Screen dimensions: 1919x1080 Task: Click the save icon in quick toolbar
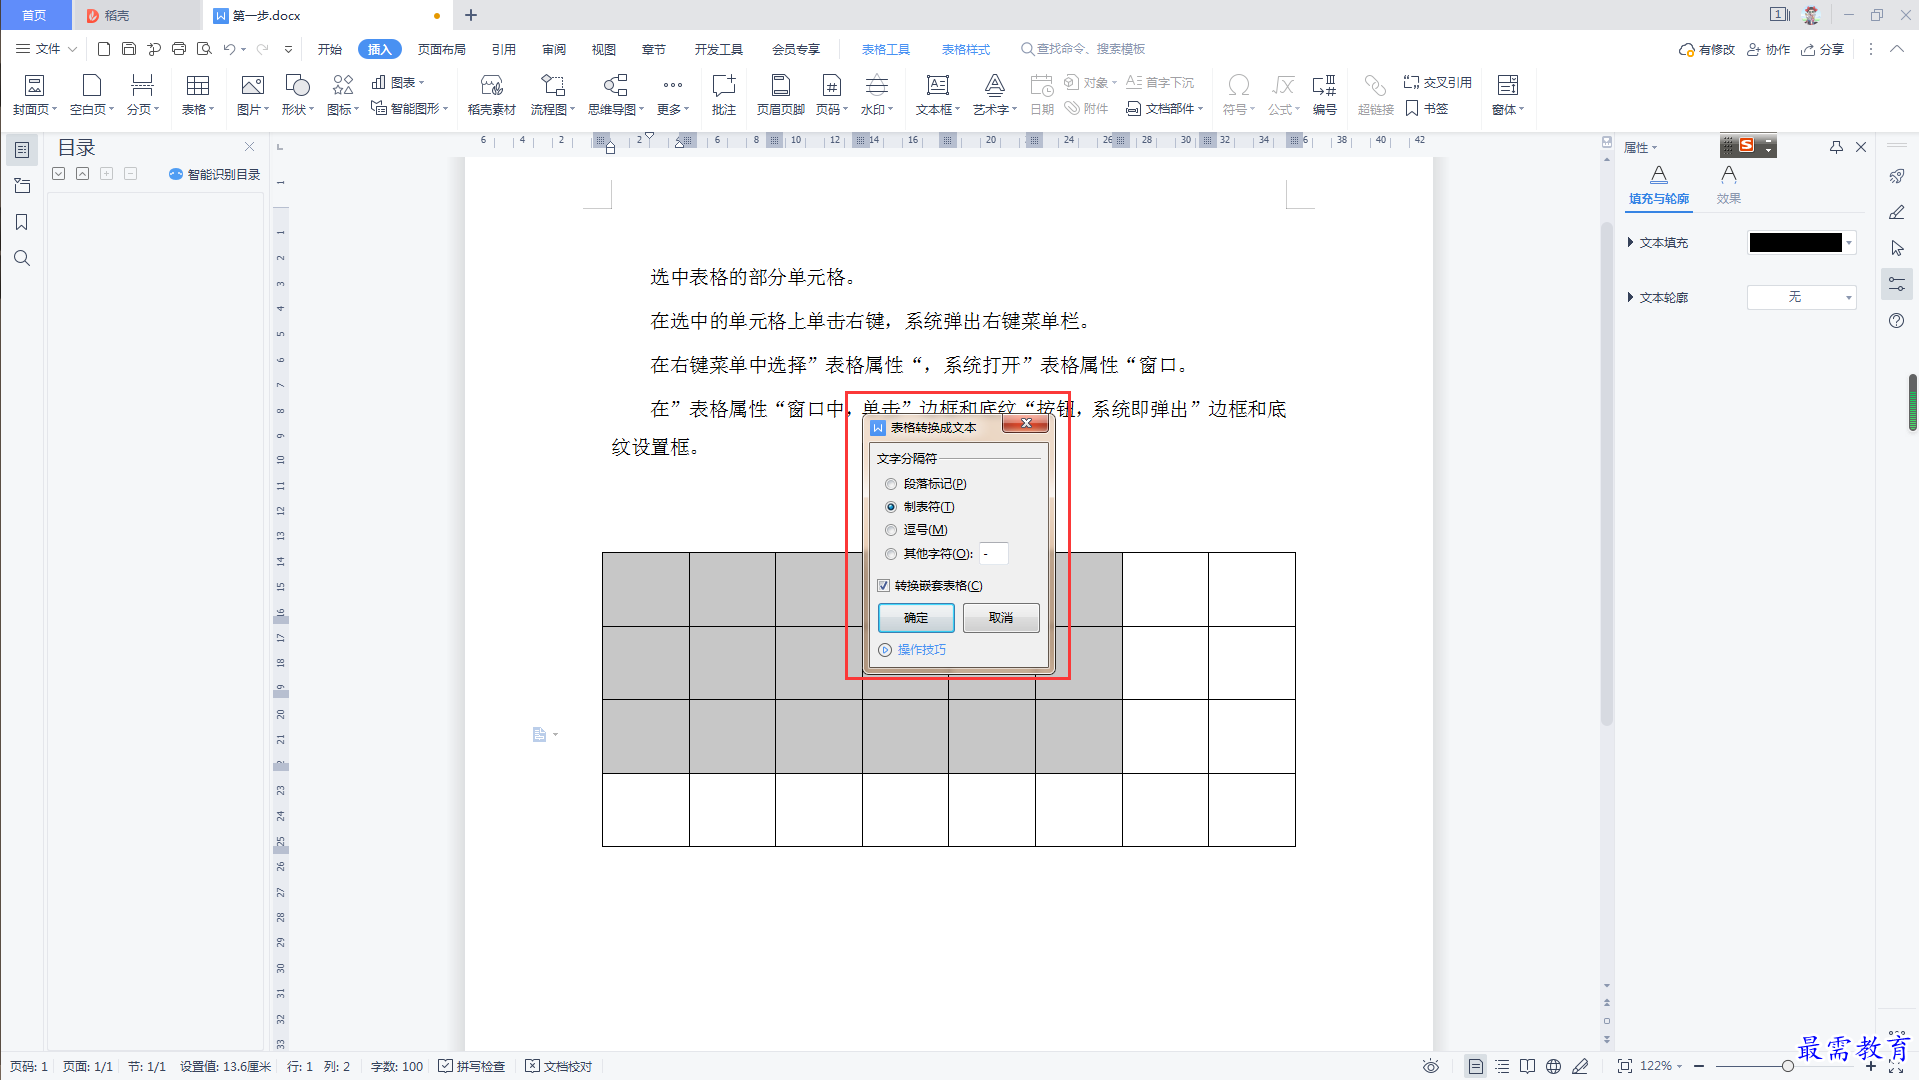coord(129,48)
